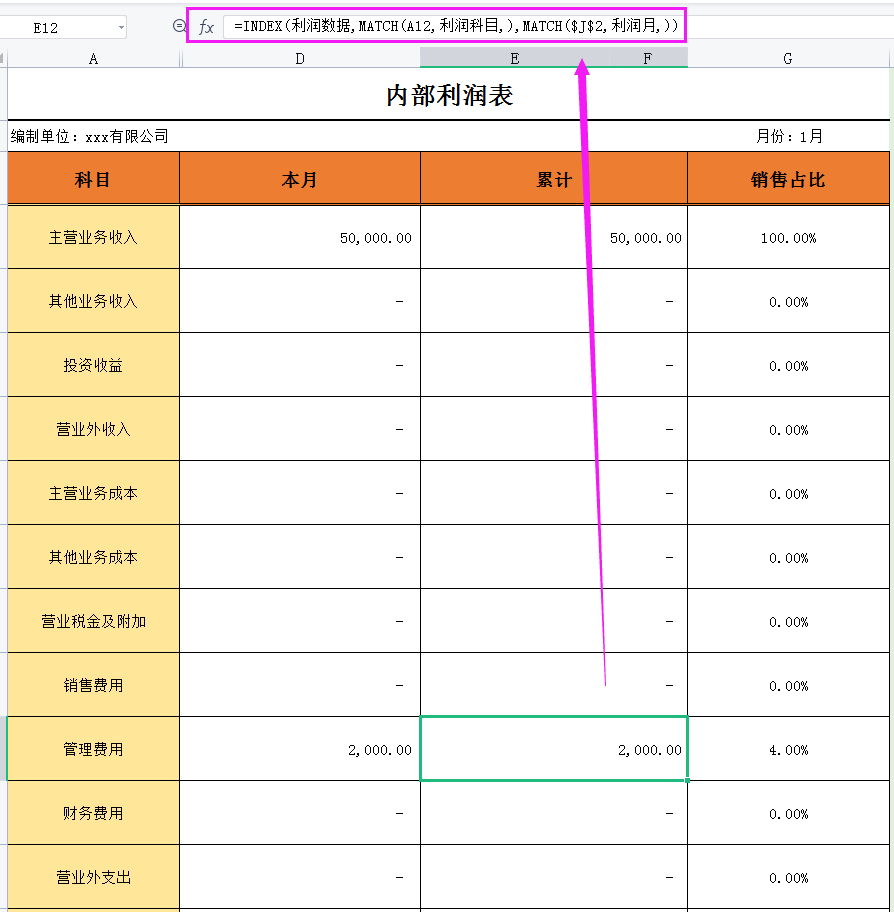
Task: Select column header E
Action: [514, 59]
